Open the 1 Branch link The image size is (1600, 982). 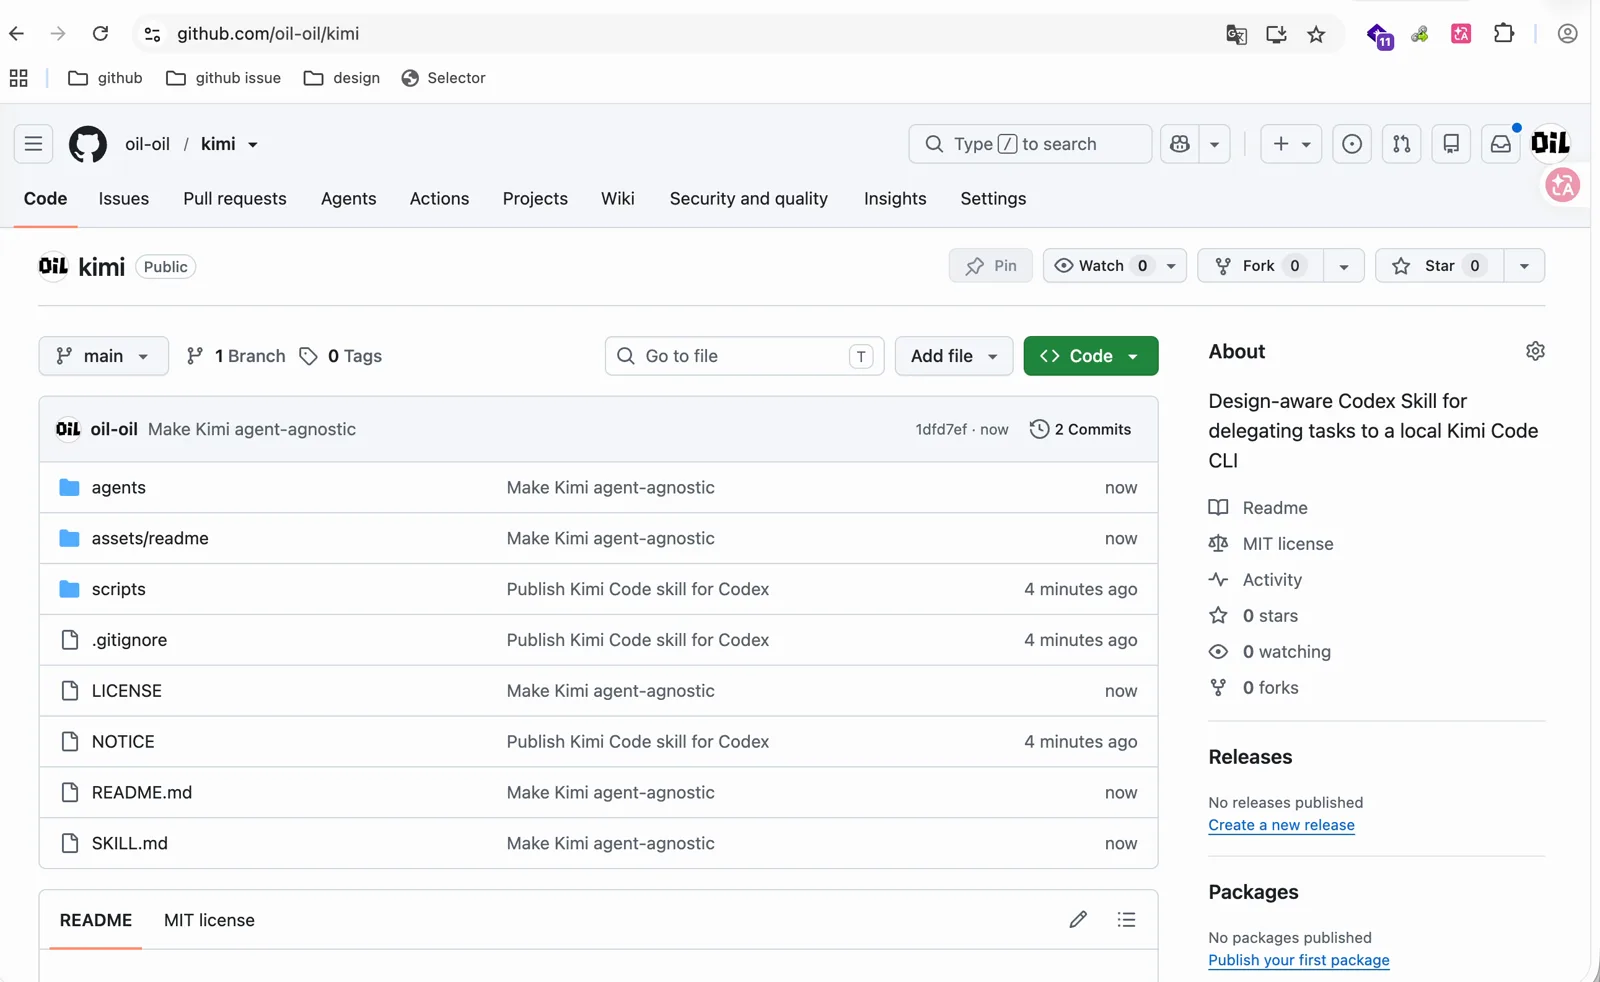(x=236, y=356)
